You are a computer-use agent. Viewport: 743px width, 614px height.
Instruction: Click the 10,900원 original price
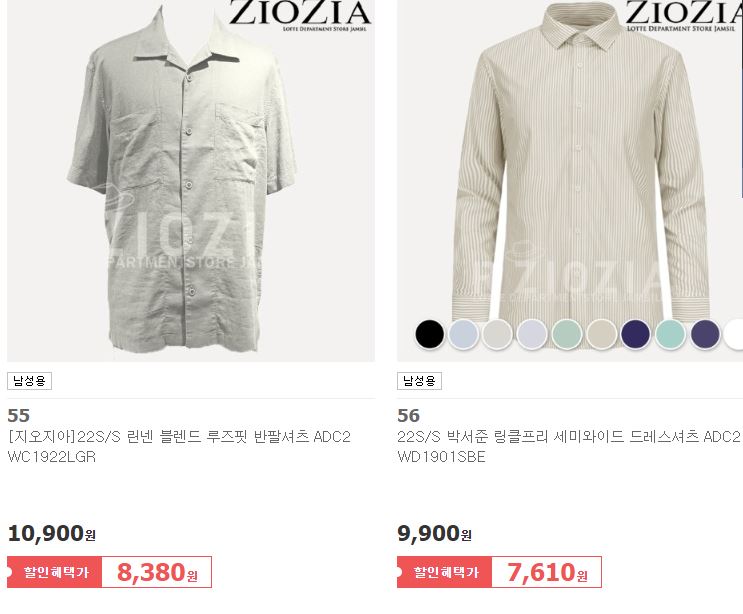52,533
